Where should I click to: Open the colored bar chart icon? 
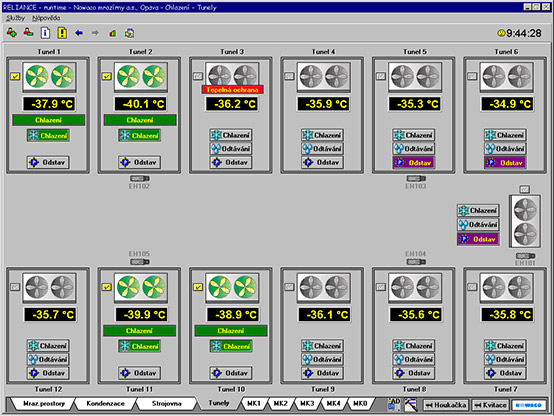(112, 33)
